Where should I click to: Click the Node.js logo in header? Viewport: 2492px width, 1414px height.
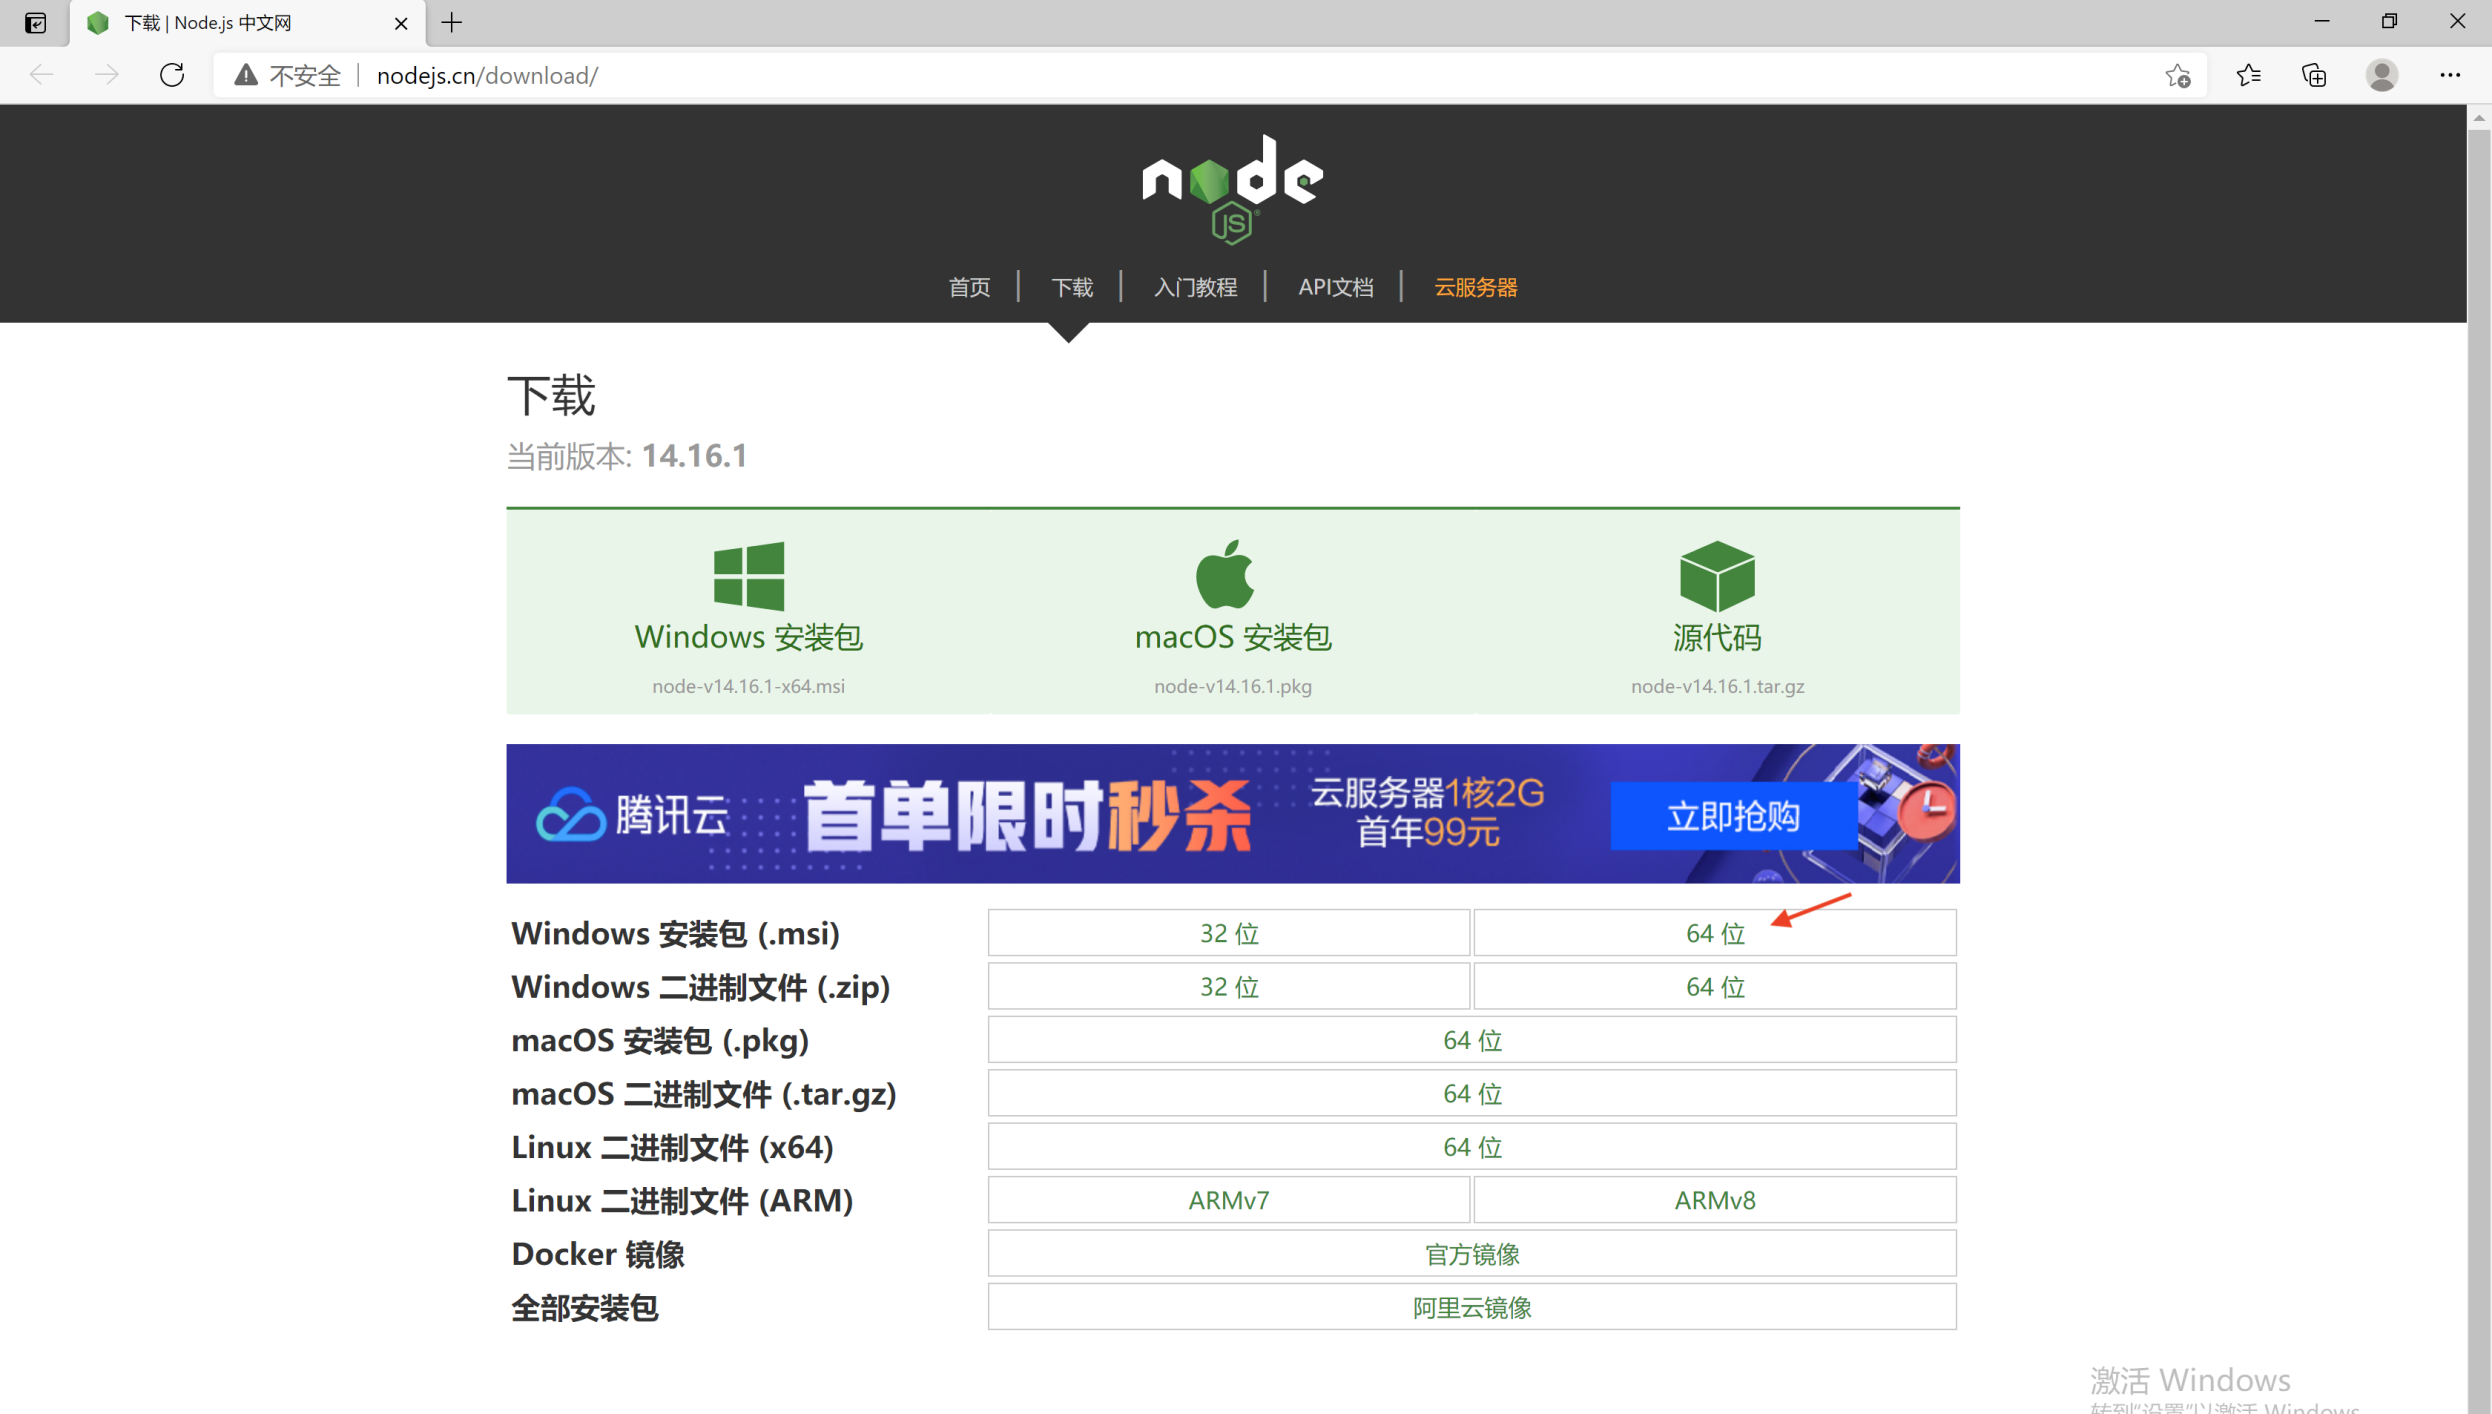click(x=1233, y=190)
